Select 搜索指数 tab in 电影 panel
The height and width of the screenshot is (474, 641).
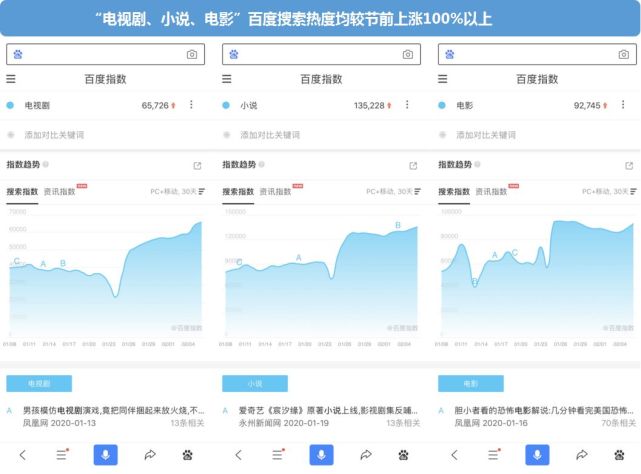[x=454, y=192]
